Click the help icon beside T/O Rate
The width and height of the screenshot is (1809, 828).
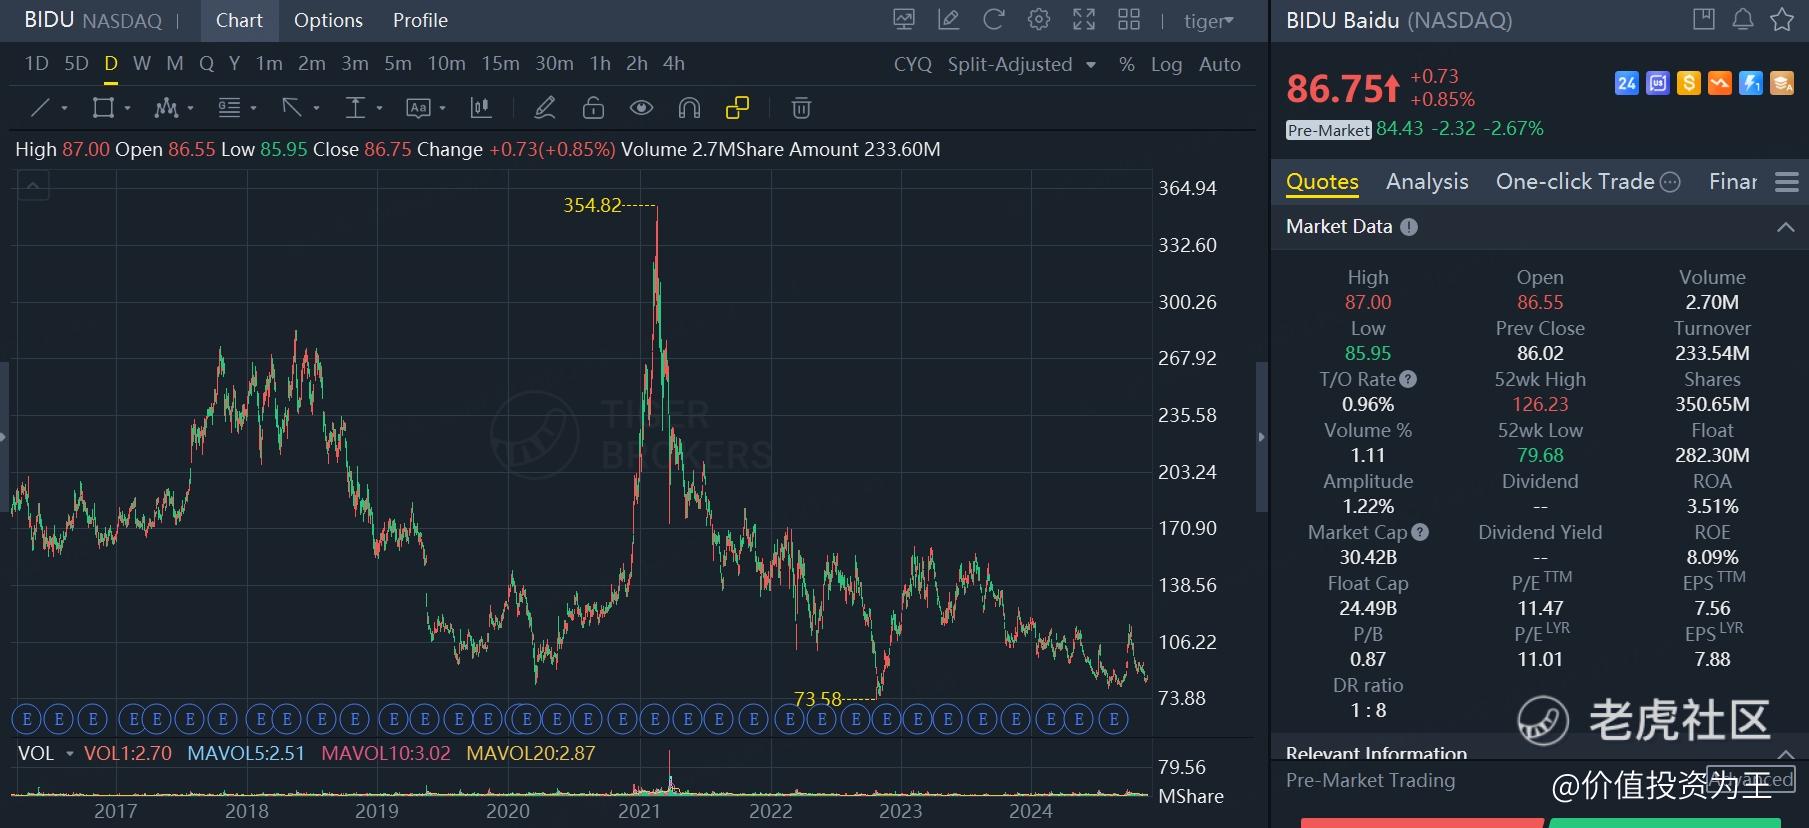click(x=1408, y=379)
